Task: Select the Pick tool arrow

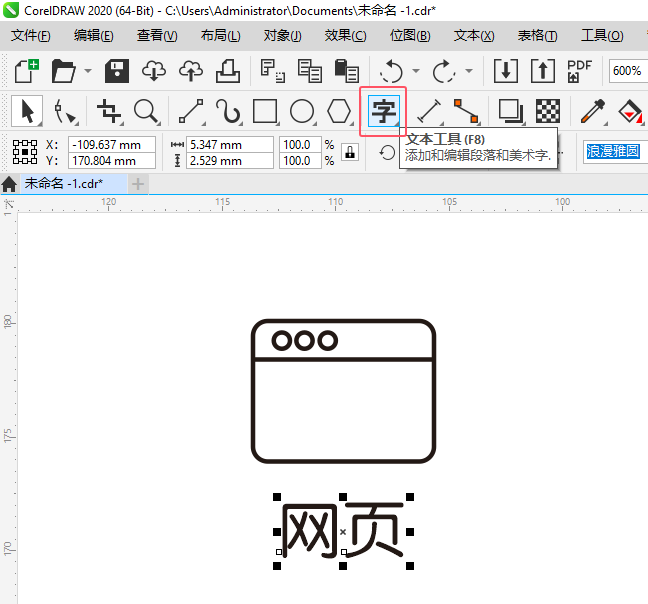Action: (27, 111)
